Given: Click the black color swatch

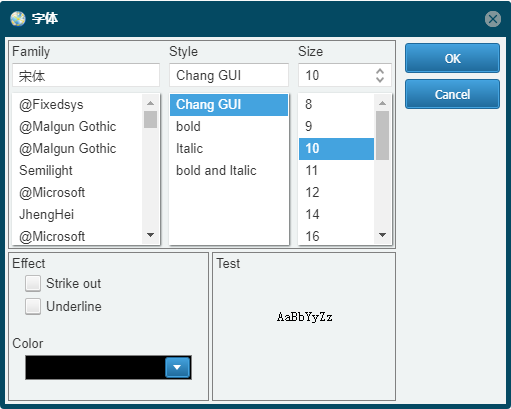Looking at the screenshot, I should 95,367.
